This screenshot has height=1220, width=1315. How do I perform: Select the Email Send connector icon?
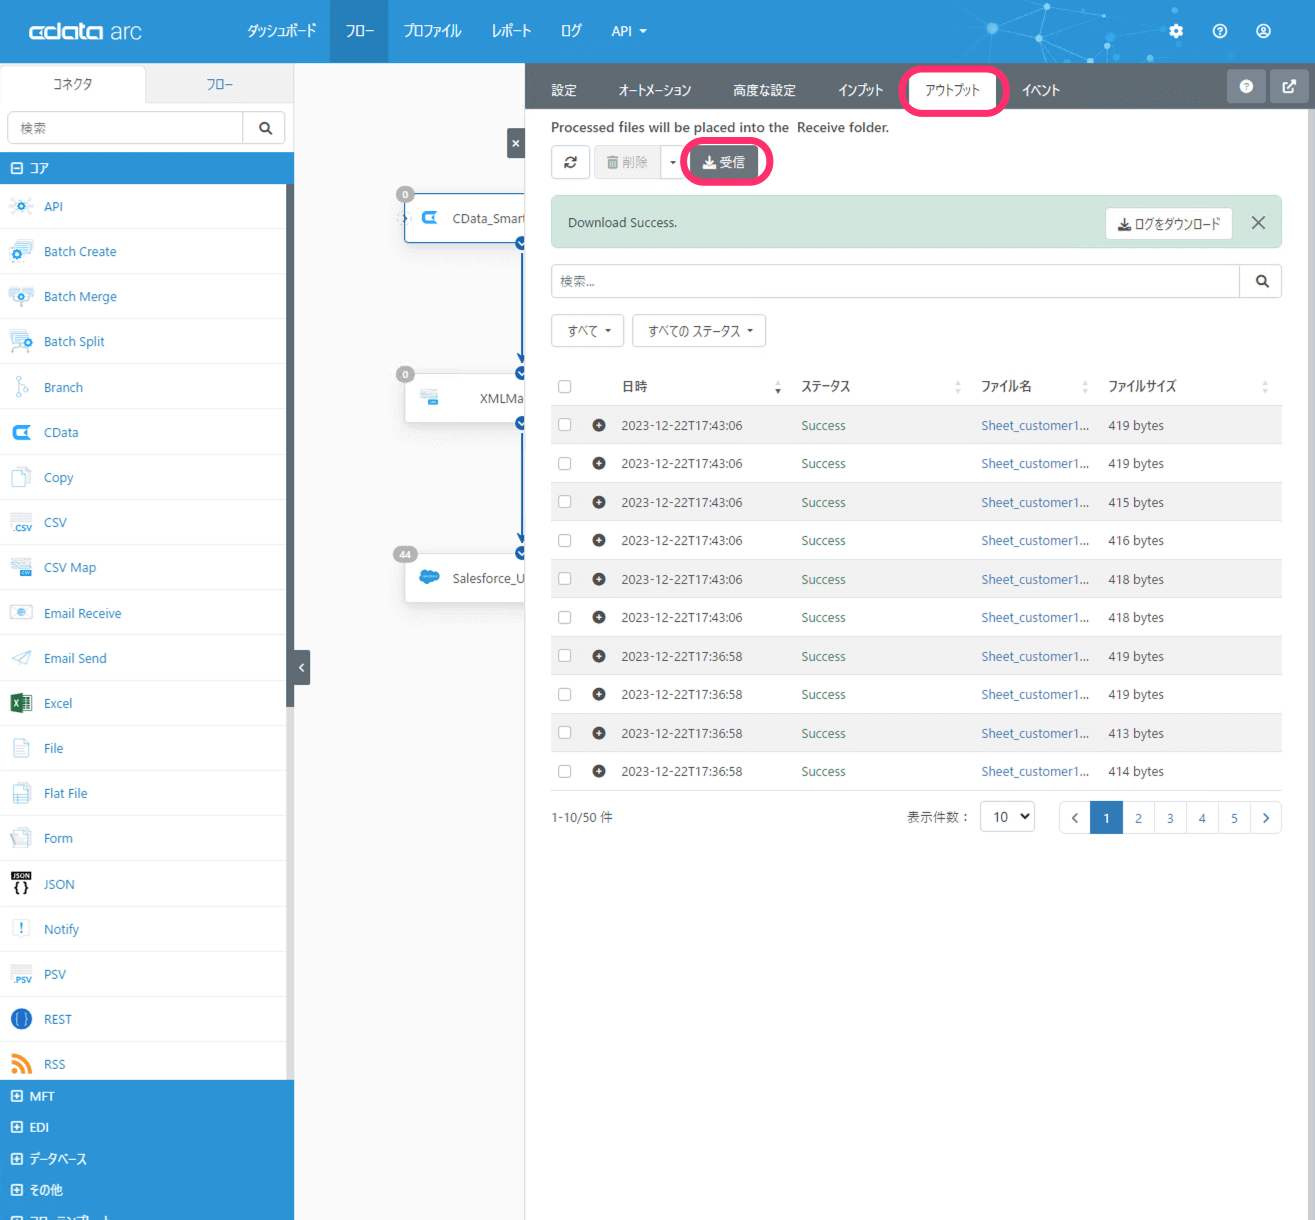(x=21, y=658)
